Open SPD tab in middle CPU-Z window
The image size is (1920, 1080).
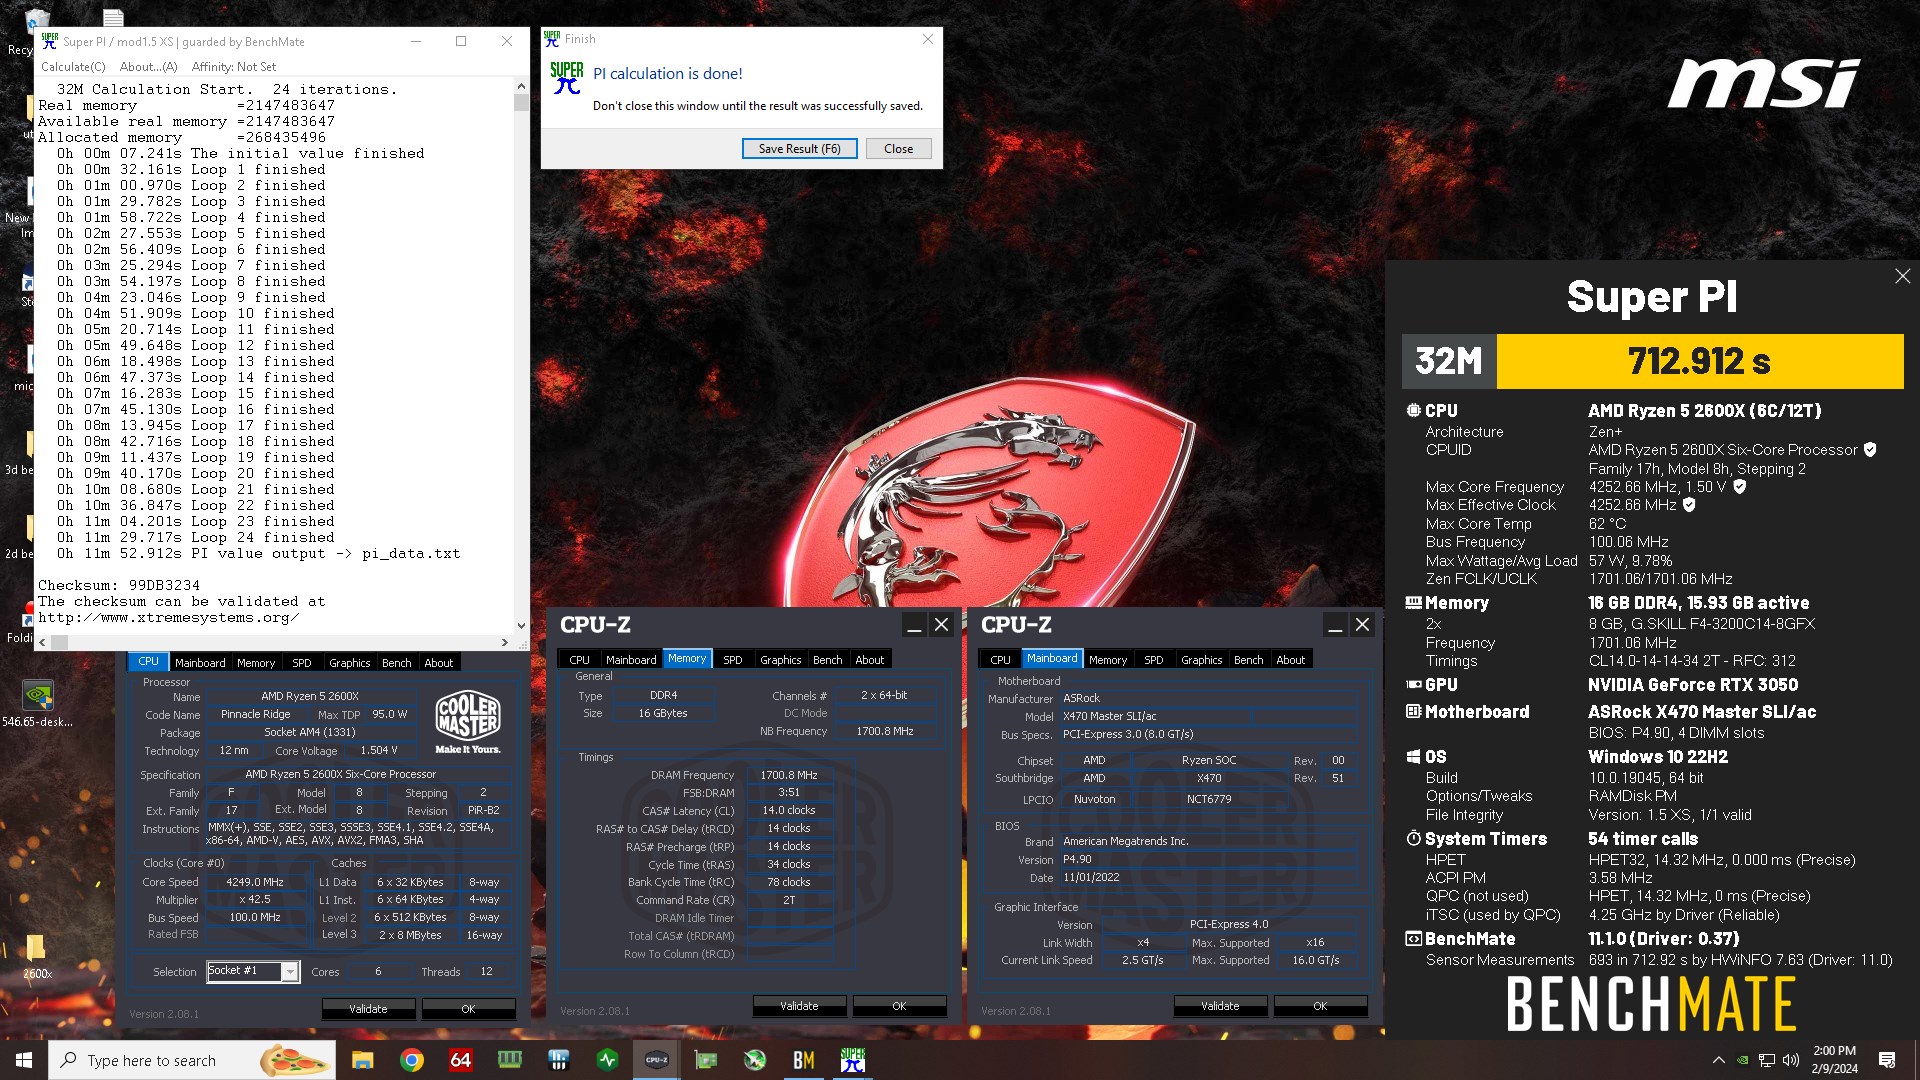coord(733,660)
